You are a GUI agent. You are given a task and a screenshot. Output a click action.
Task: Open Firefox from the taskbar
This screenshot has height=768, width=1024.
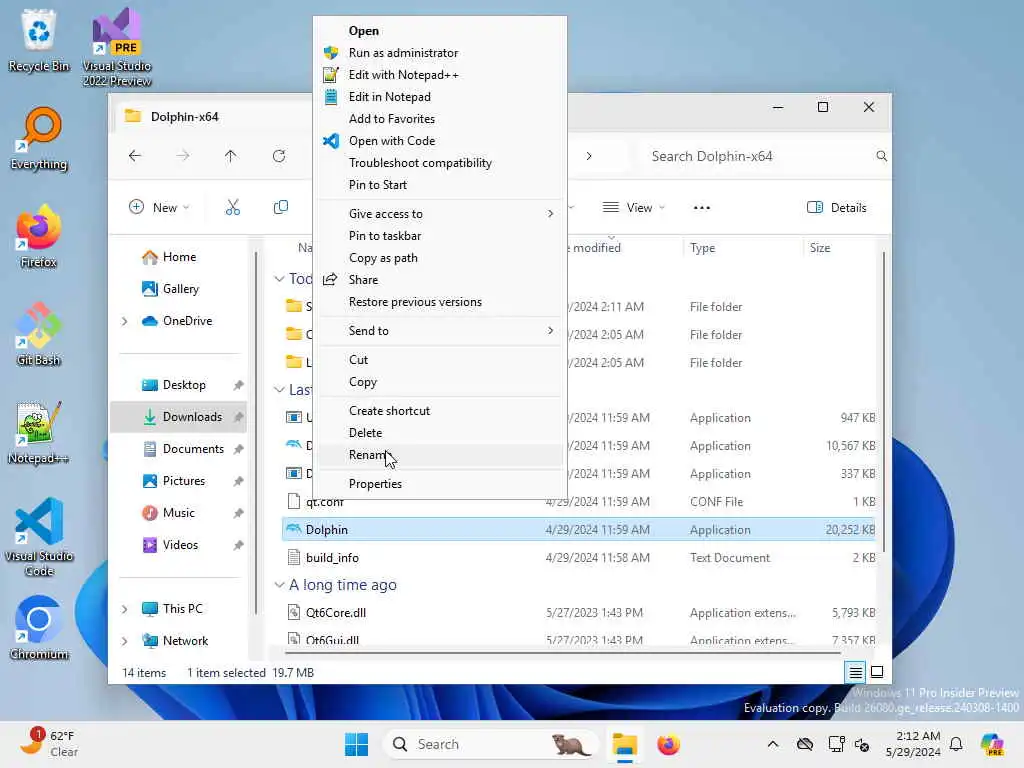point(668,744)
